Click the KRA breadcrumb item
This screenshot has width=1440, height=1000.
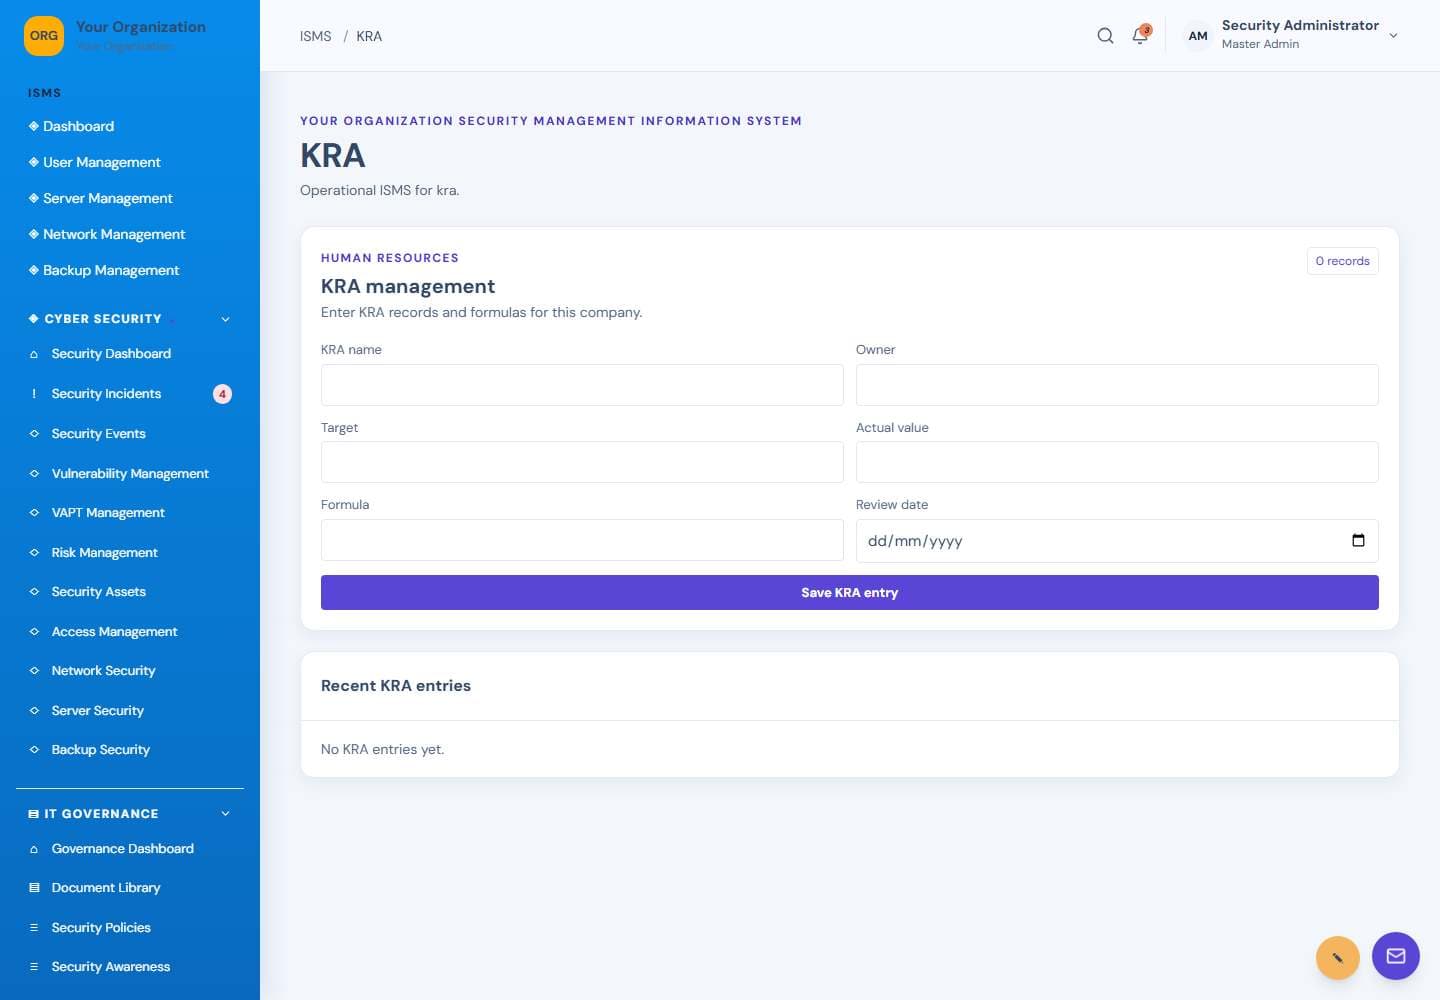(x=369, y=36)
